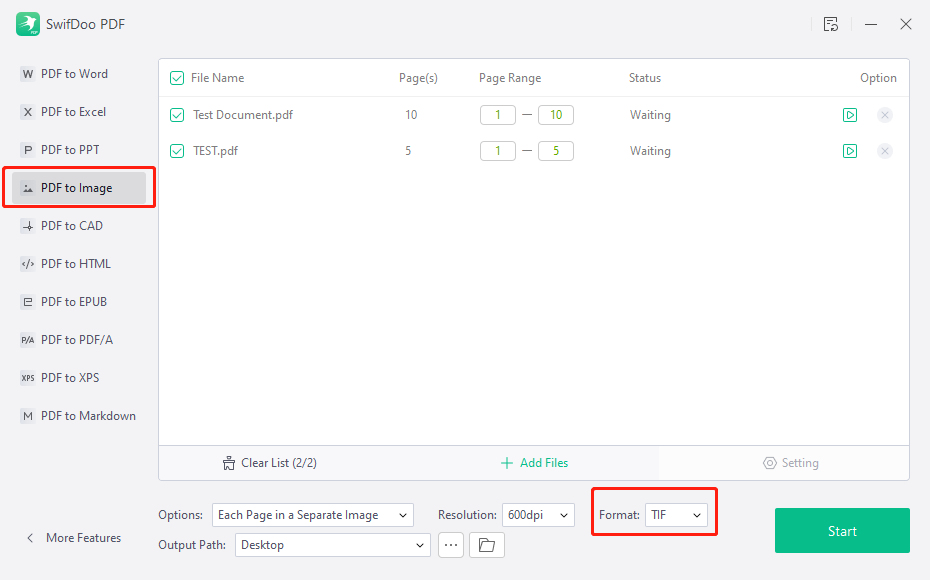The image size is (930, 580).
Task: Select PDF to Markdown in sidebar
Action: click(x=88, y=416)
